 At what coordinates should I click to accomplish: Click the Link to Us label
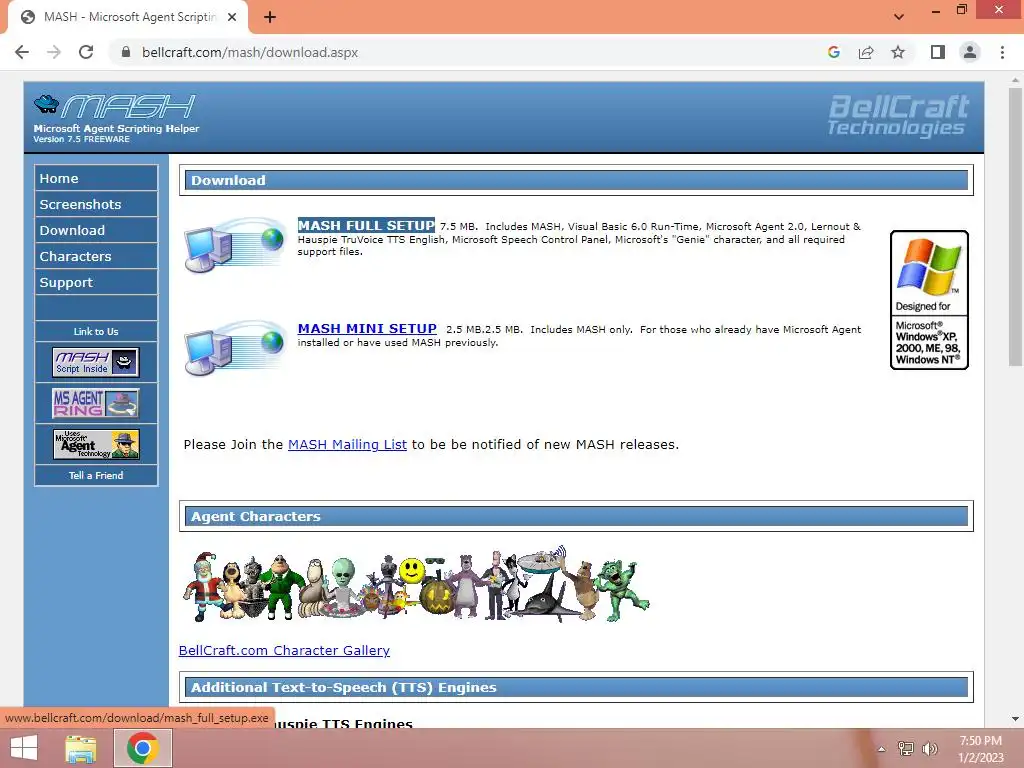pos(96,332)
